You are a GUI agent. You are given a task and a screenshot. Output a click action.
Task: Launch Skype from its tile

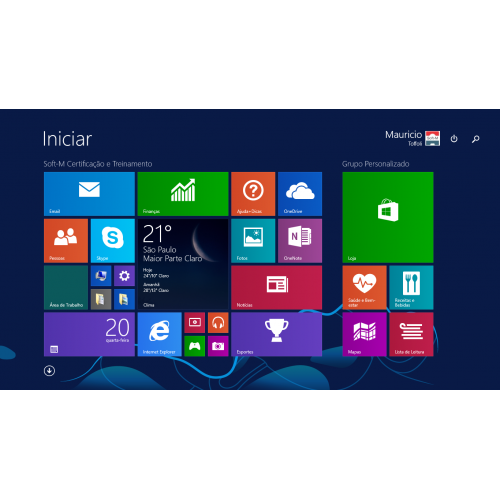(x=113, y=241)
